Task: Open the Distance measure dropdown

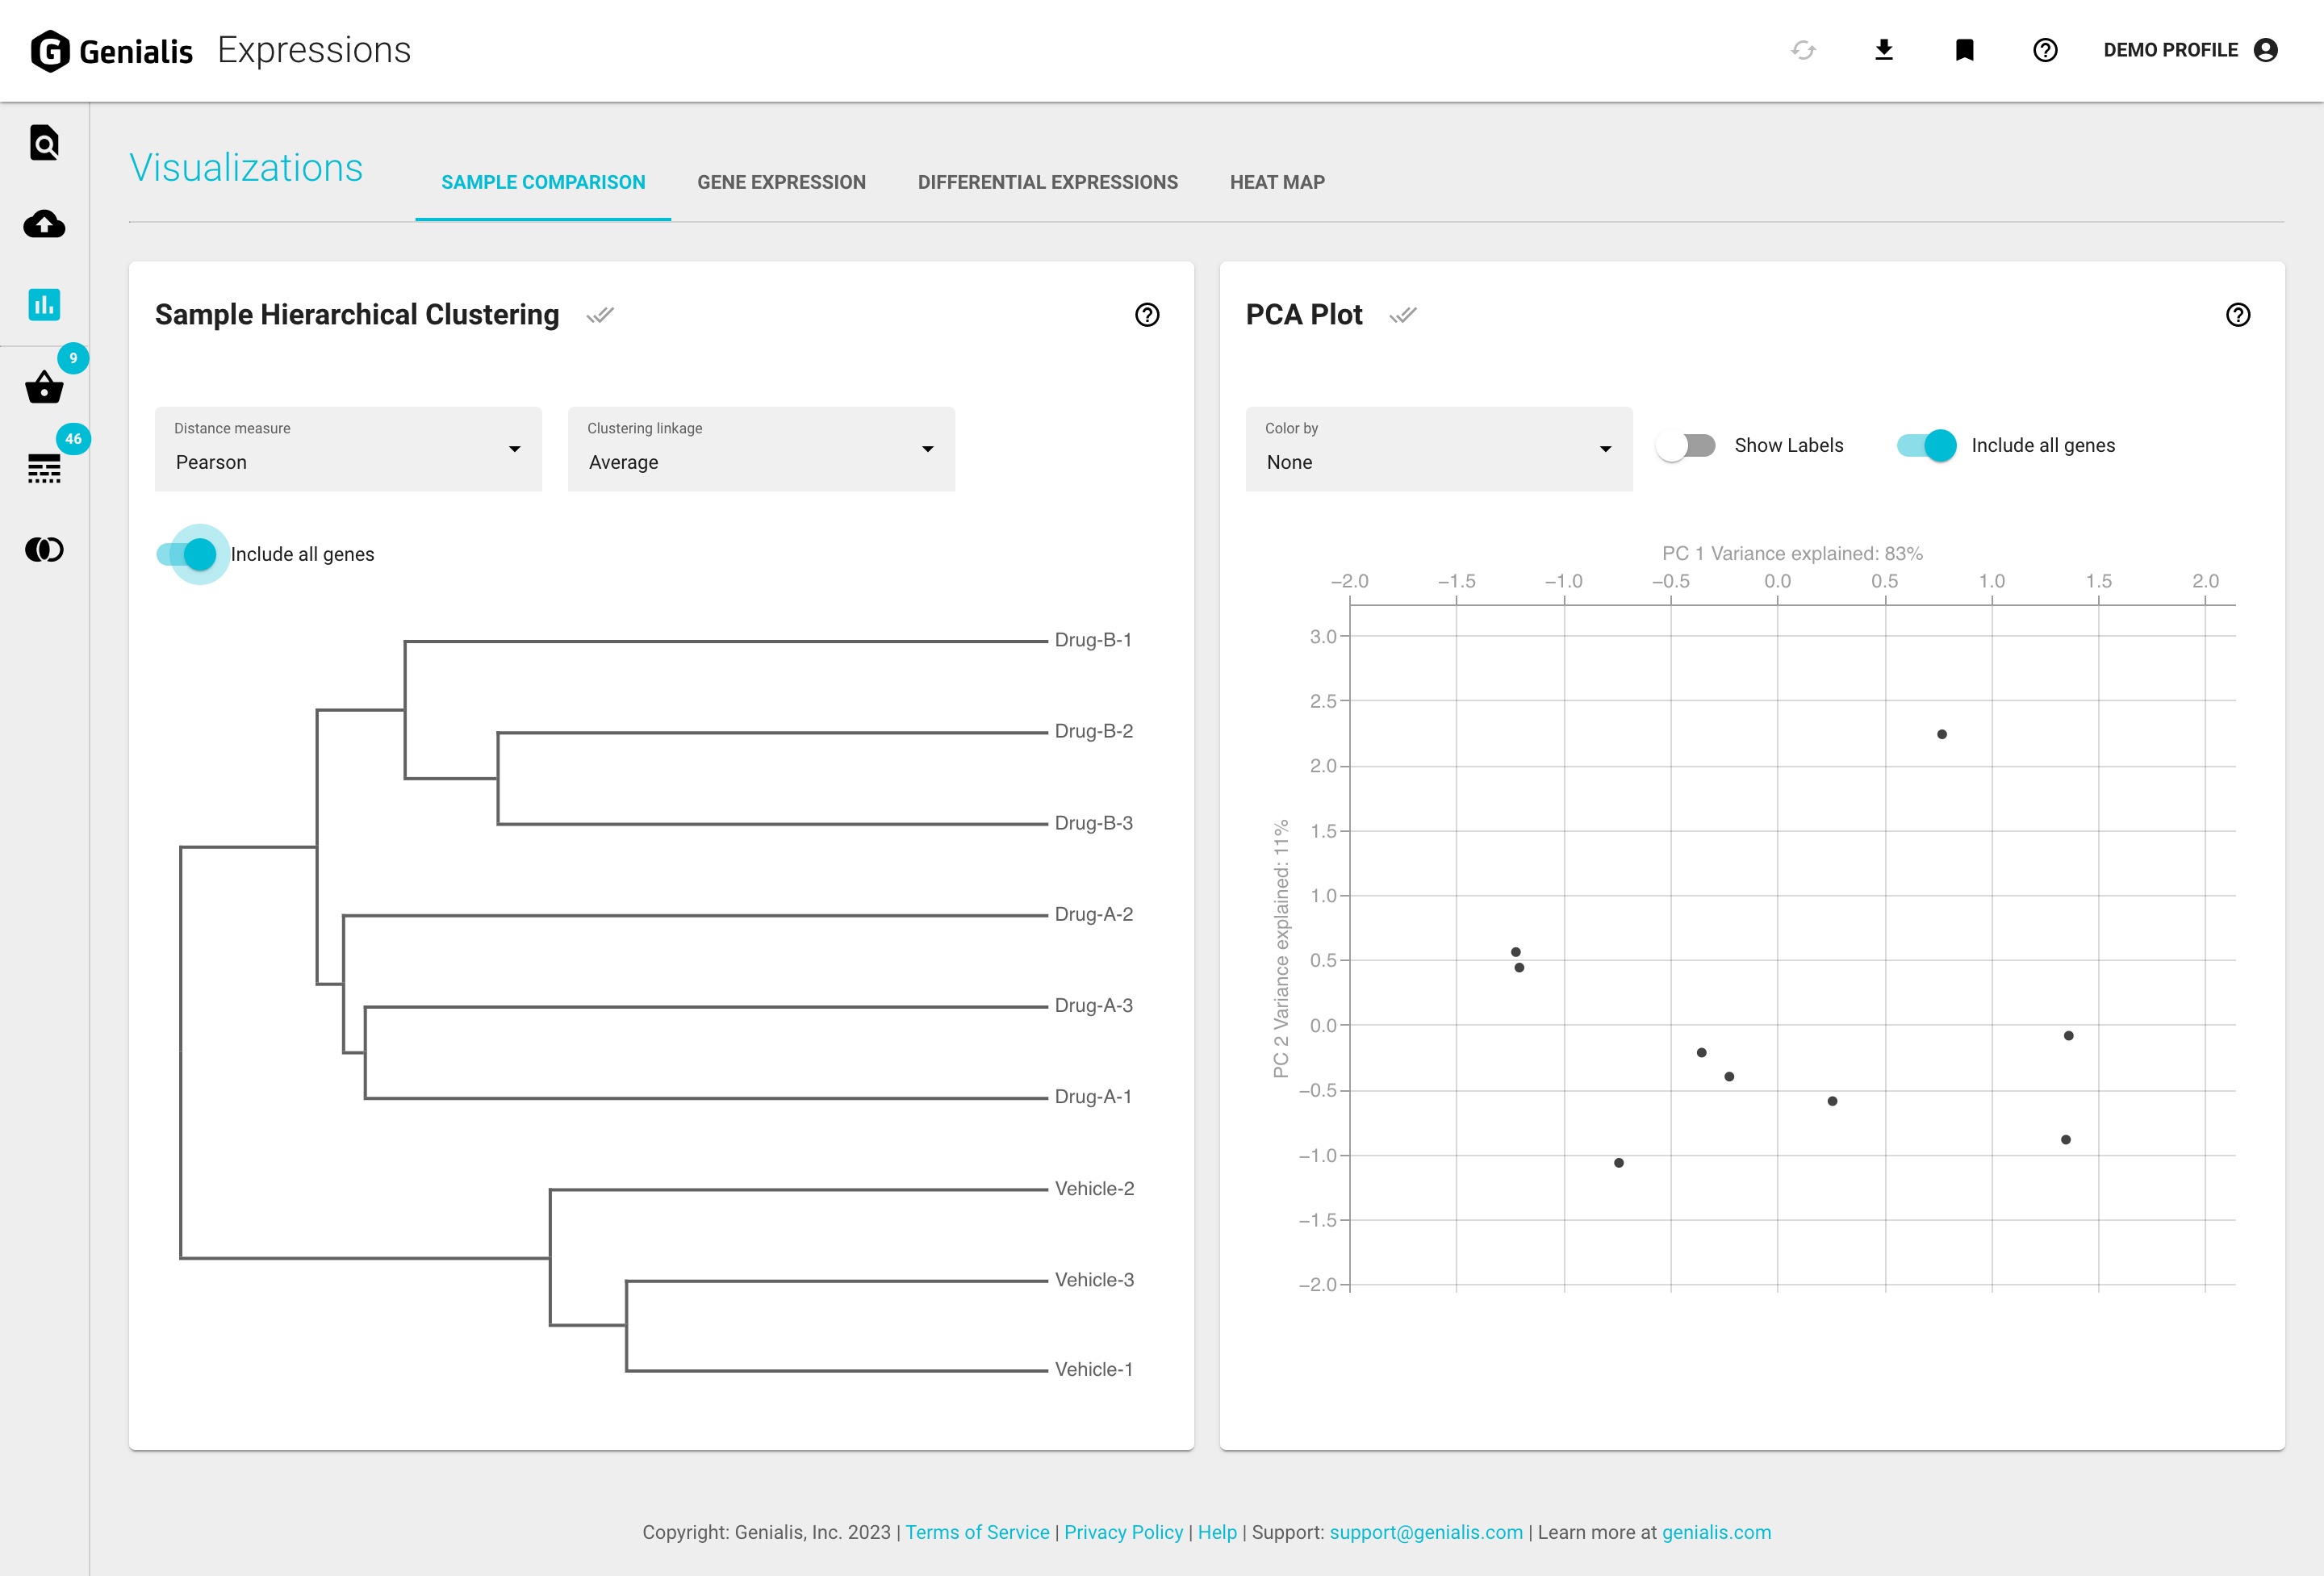Action: [x=347, y=449]
